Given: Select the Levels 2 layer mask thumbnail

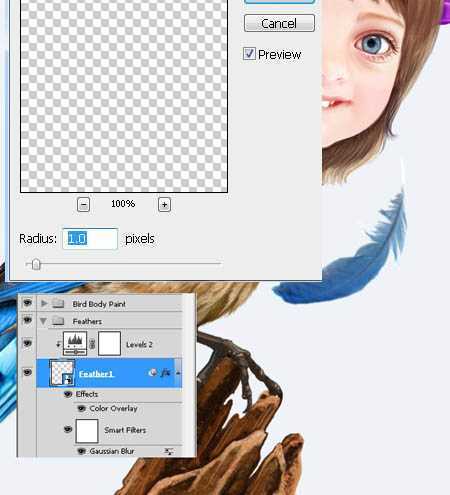Looking at the screenshot, I should pos(109,344).
